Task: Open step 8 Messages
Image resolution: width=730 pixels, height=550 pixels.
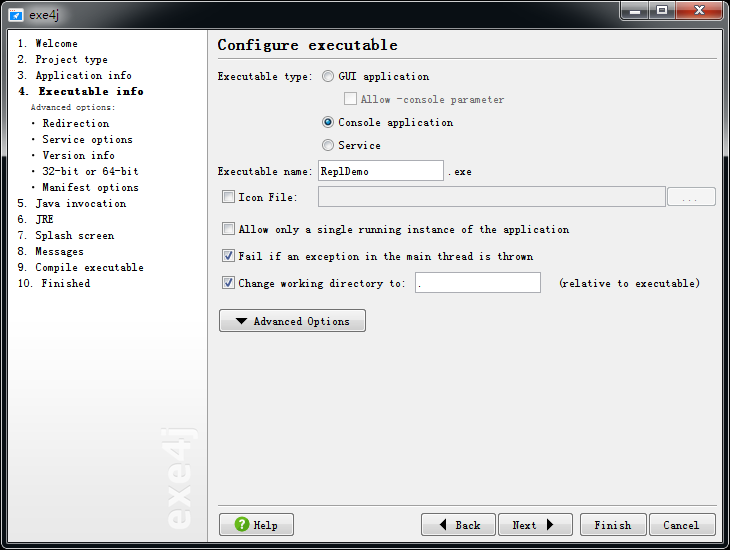Action: pyautogui.click(x=50, y=251)
